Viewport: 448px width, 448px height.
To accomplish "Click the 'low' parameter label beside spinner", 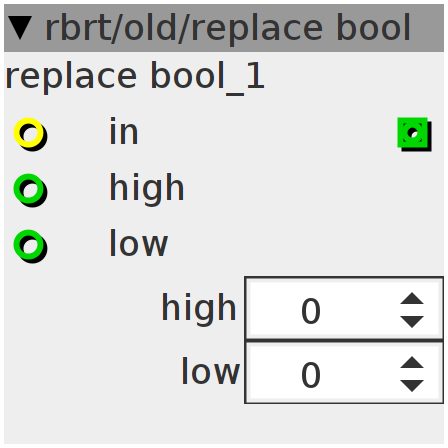I will pos(210,371).
